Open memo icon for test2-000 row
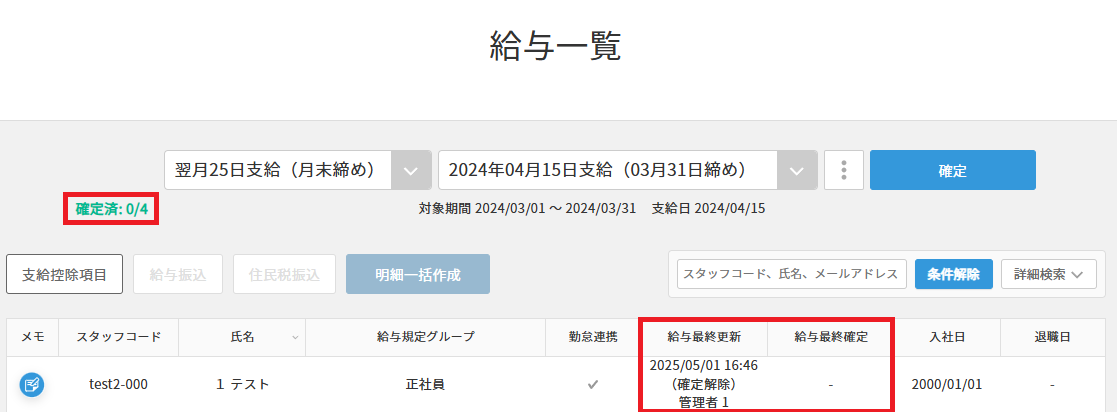1117x412 pixels. [32, 385]
